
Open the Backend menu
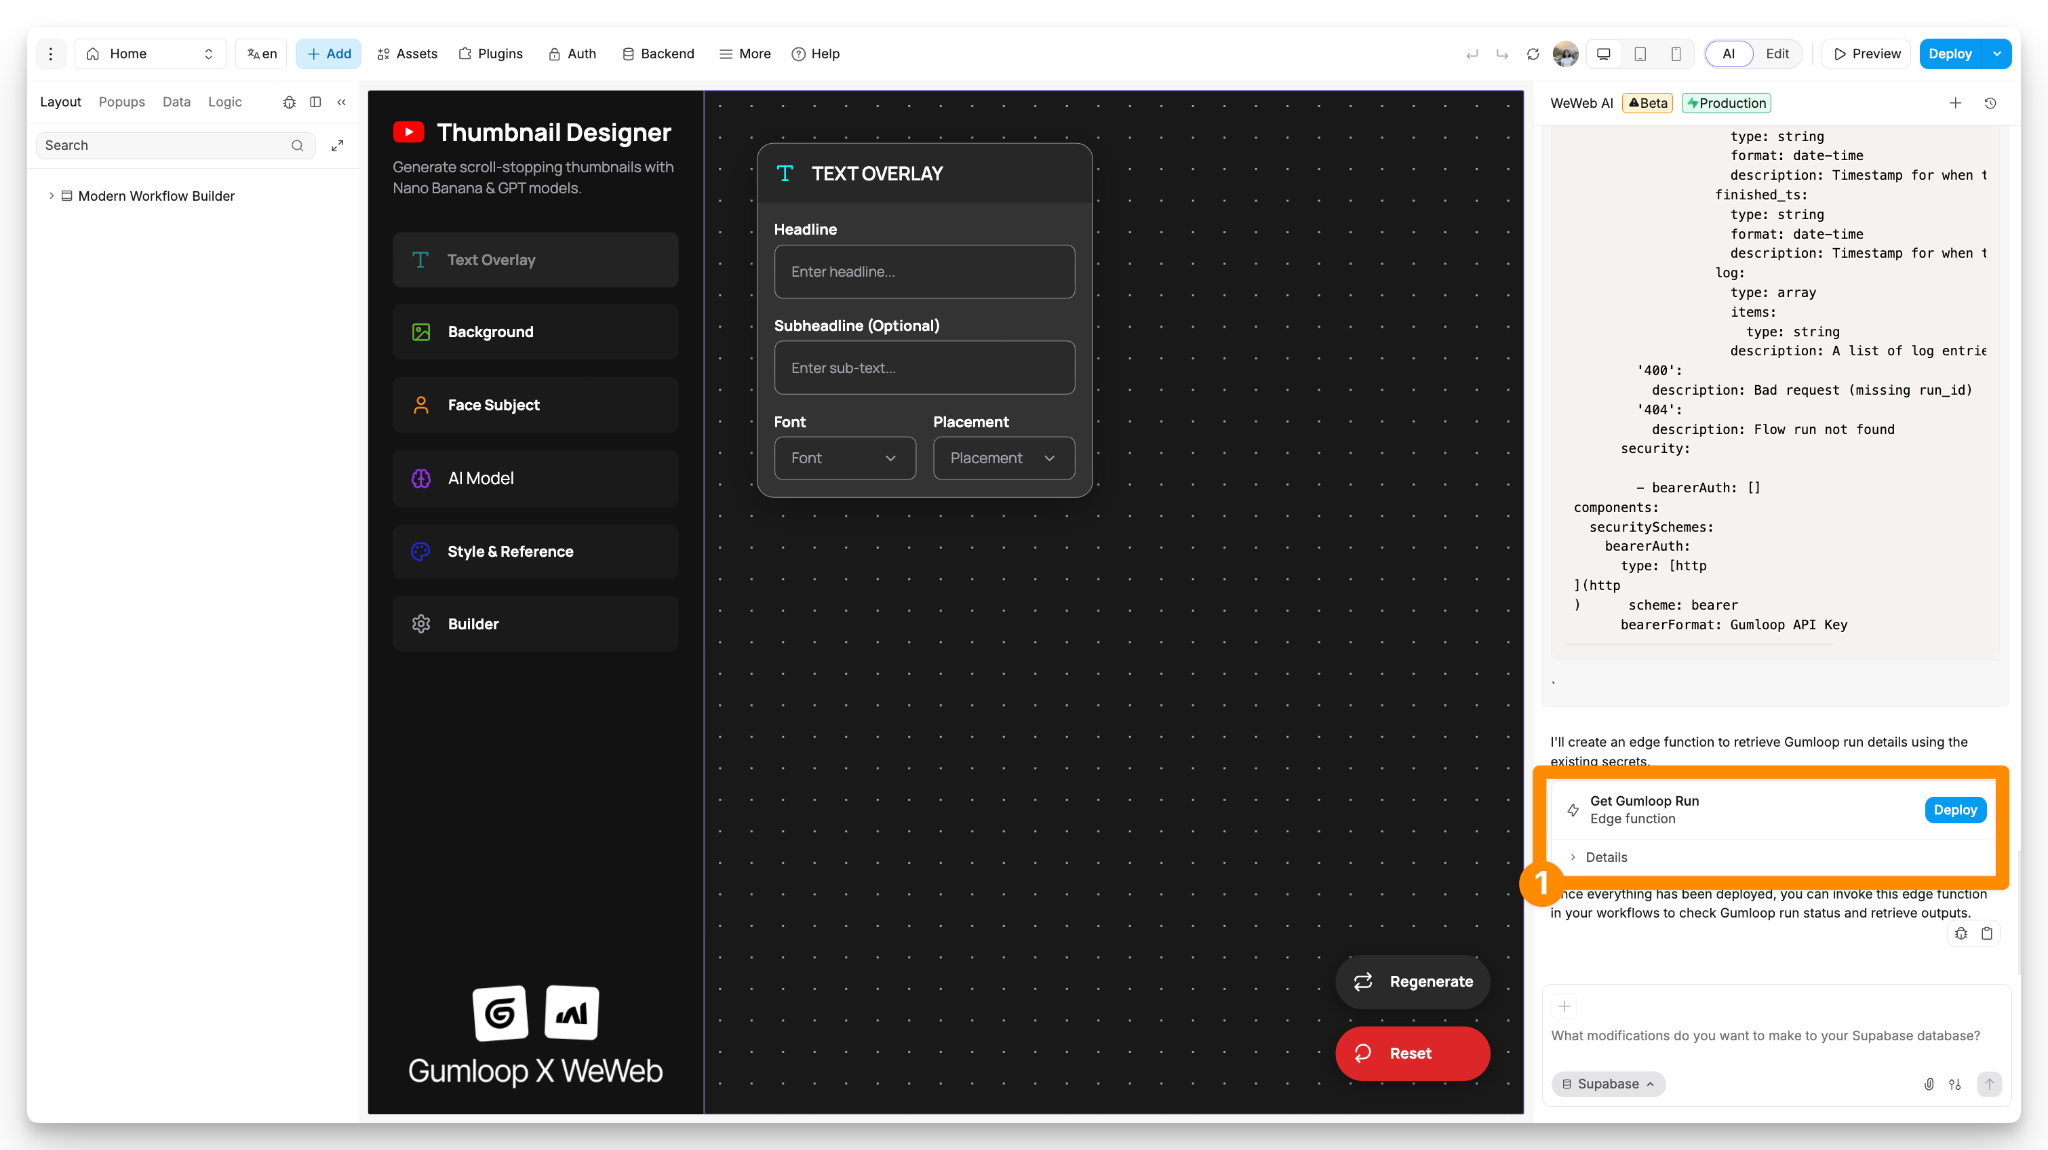click(x=658, y=54)
